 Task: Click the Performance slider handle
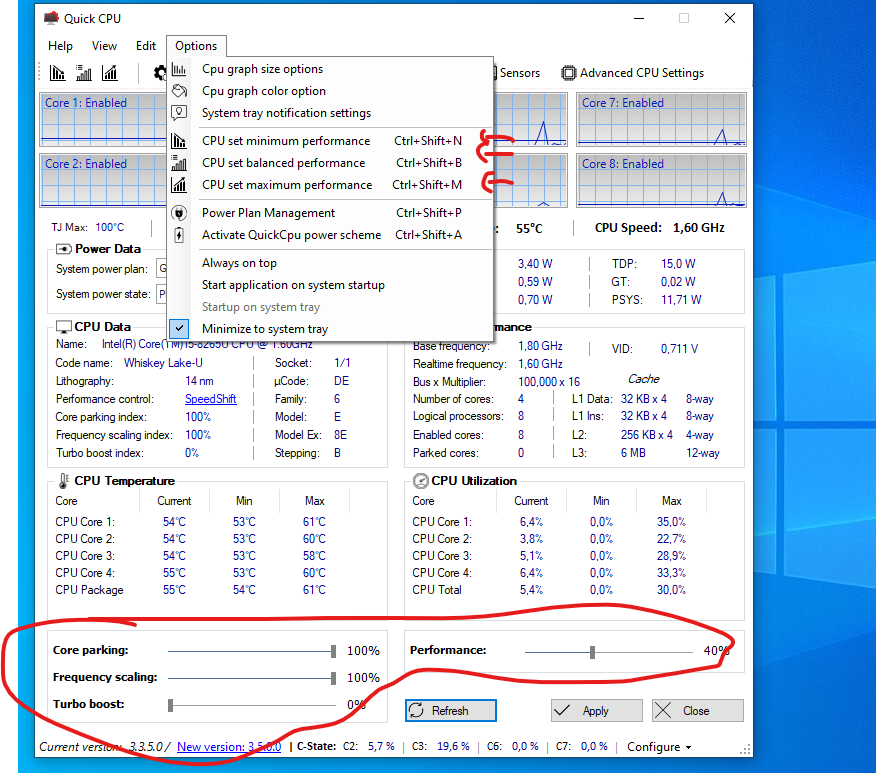593,652
